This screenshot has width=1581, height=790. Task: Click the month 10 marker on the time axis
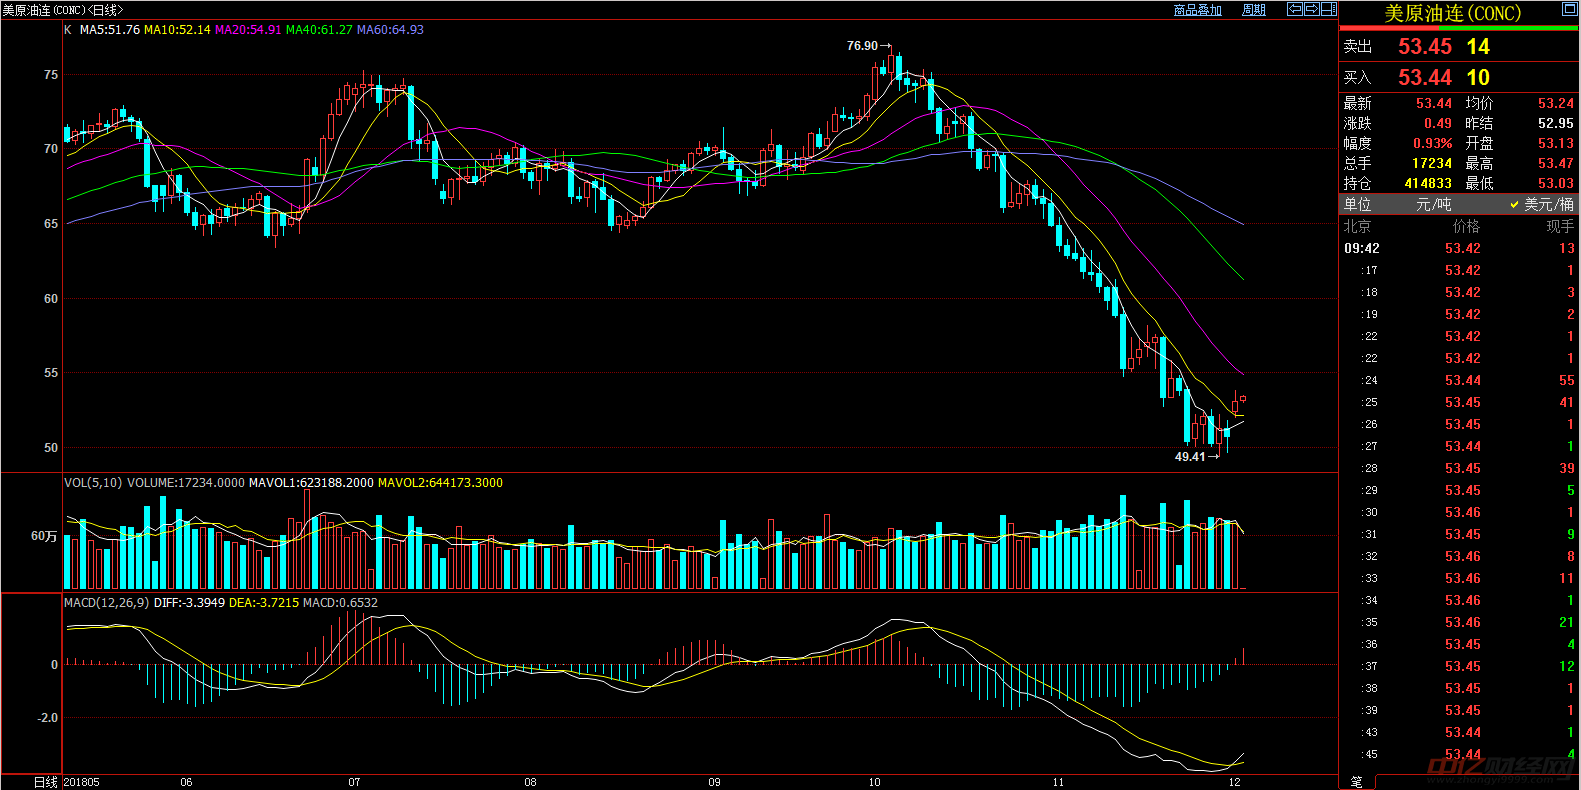click(874, 782)
